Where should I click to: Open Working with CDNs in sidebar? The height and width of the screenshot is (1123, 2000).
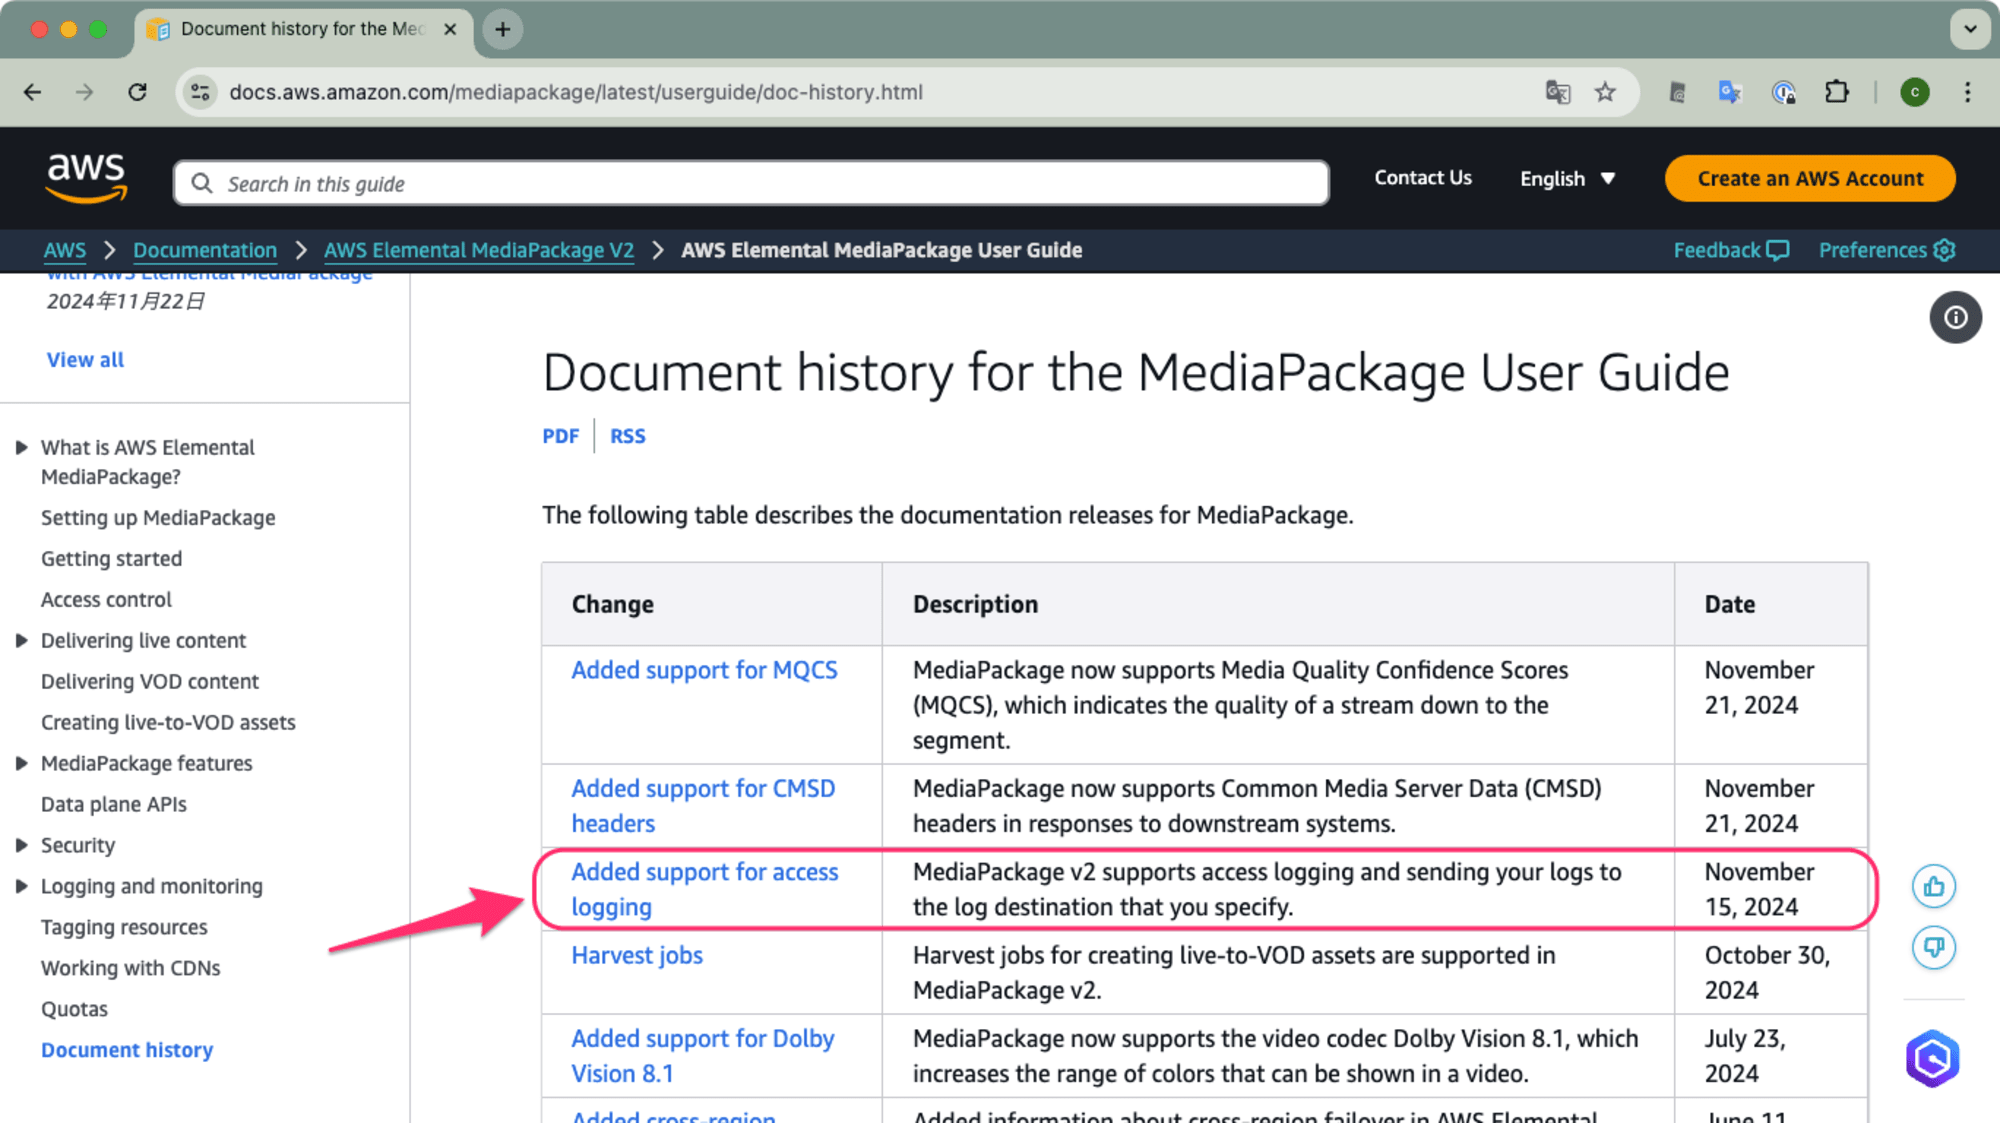[x=130, y=969]
